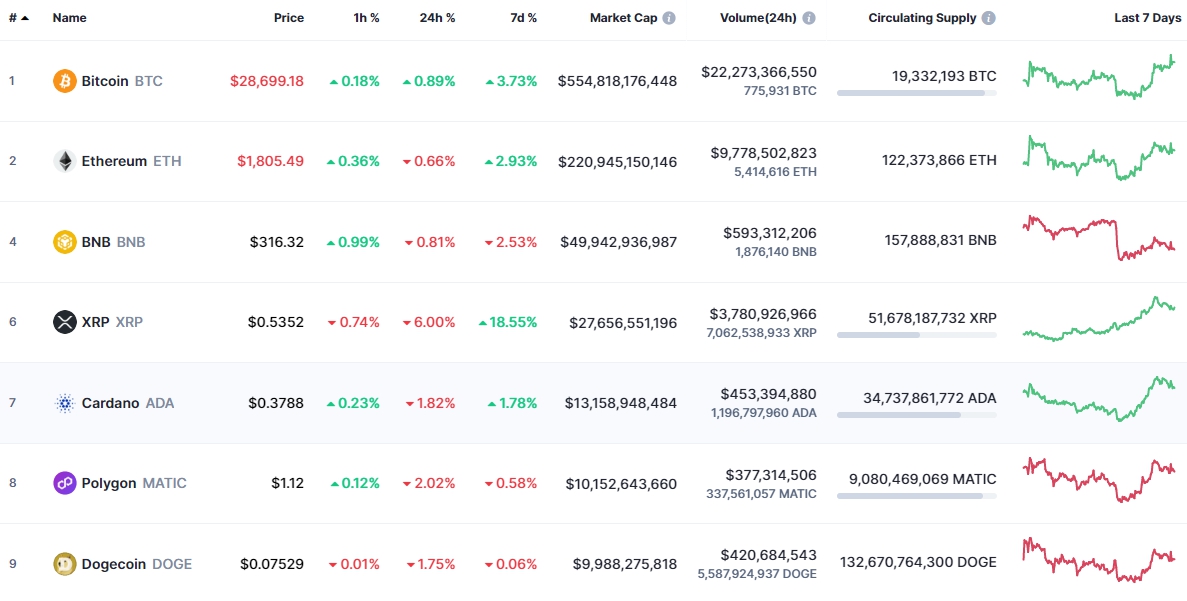Open XRP's green 7 day sparkline

point(1098,319)
